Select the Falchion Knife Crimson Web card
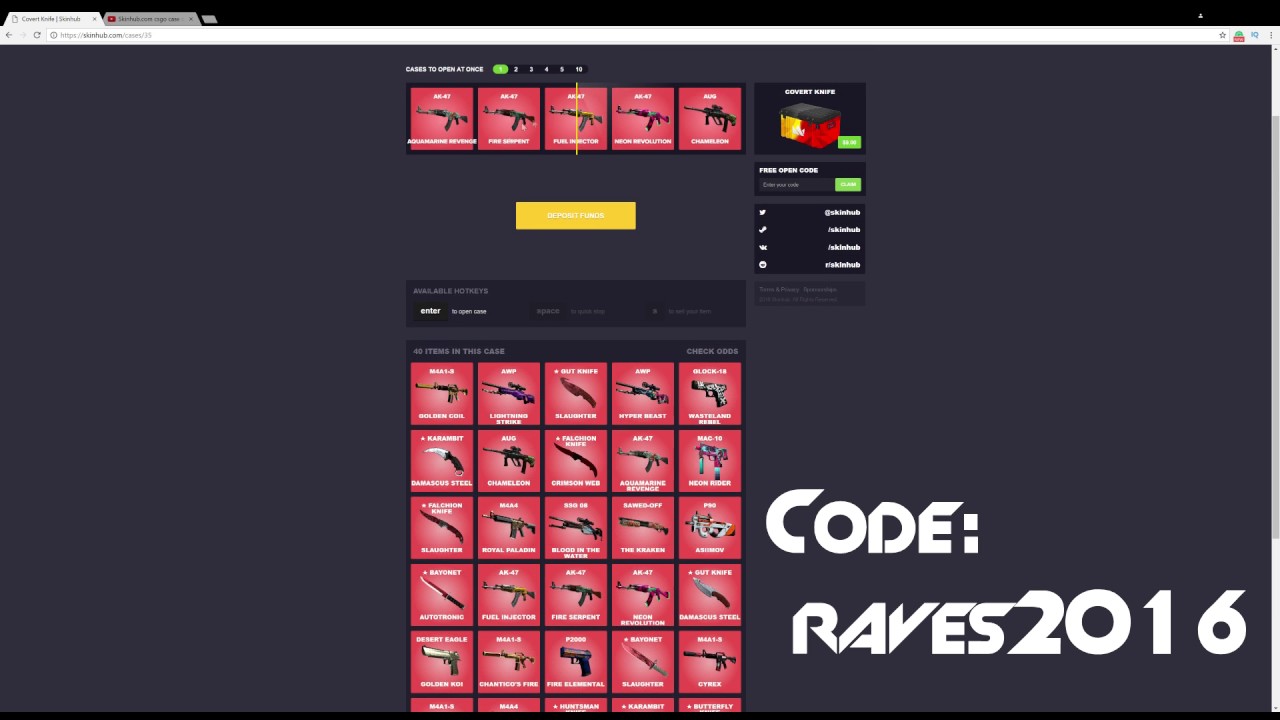This screenshot has height=720, width=1280. 576,461
